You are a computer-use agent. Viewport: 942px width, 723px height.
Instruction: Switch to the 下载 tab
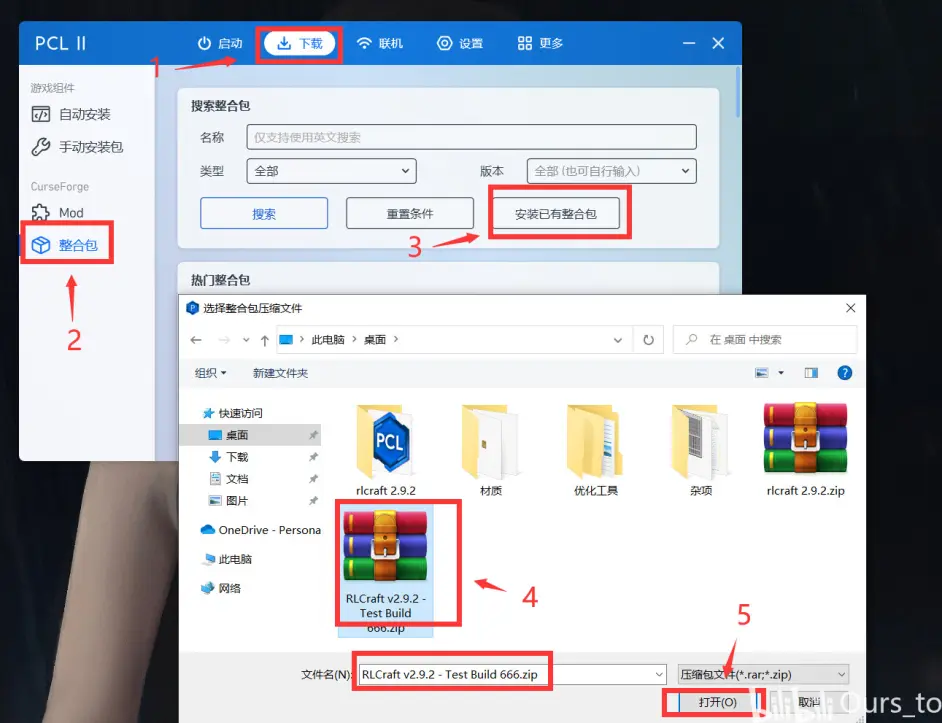(300, 43)
